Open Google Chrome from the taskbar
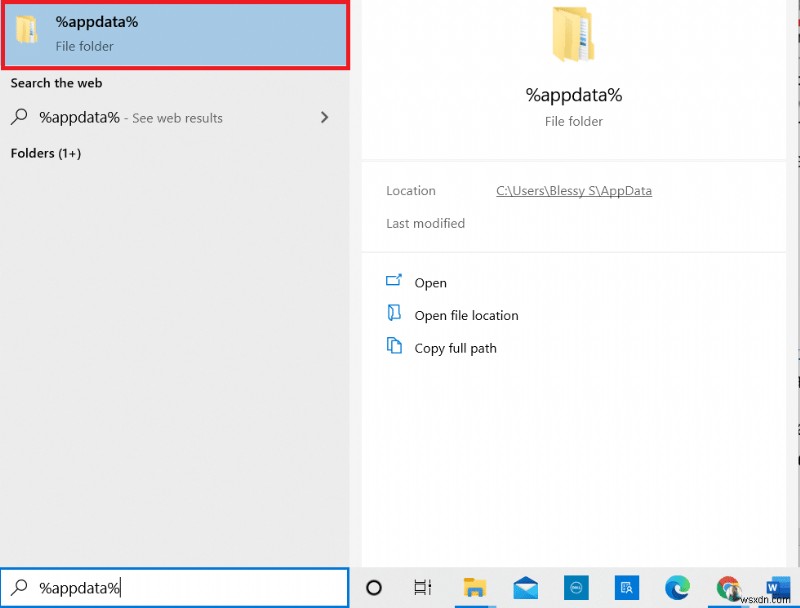800x608 pixels. coord(728,588)
